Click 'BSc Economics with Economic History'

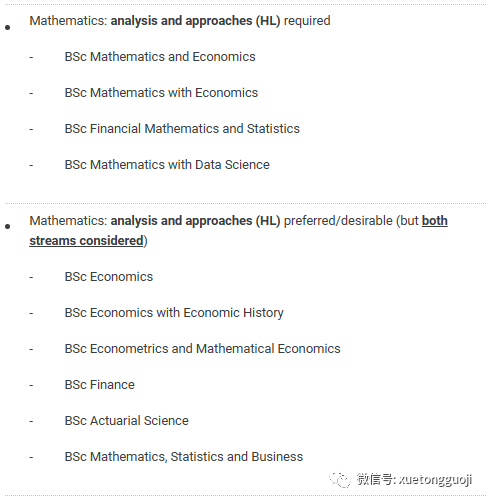[x=174, y=313]
